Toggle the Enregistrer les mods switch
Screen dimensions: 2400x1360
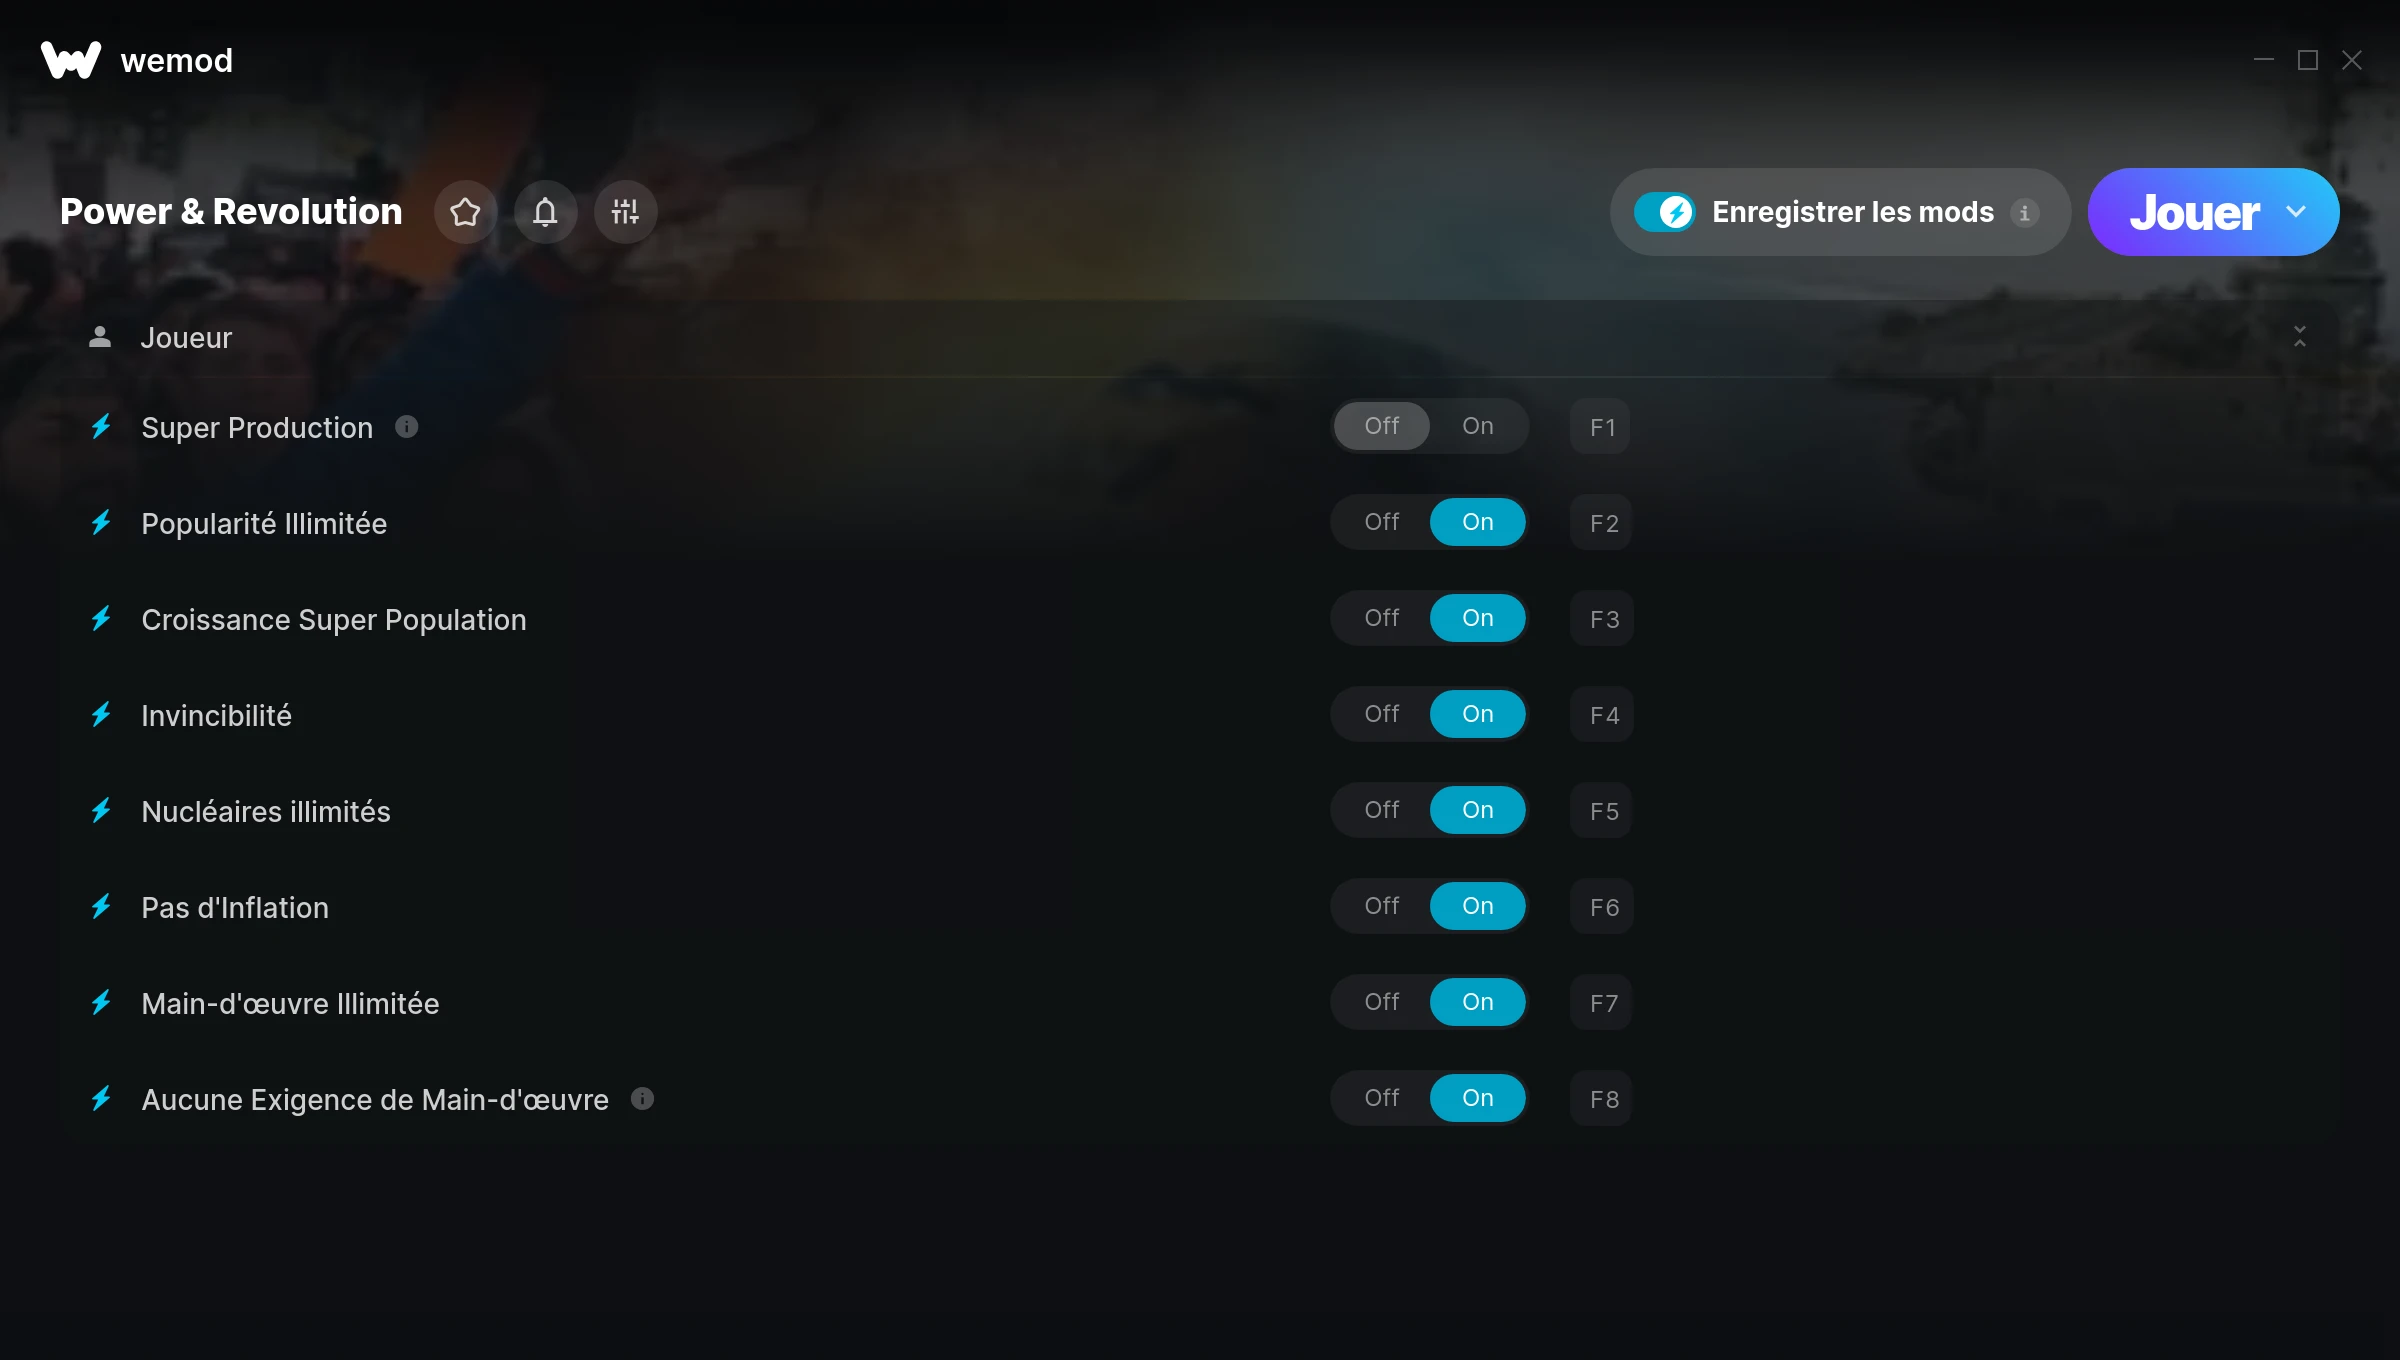tap(1664, 212)
